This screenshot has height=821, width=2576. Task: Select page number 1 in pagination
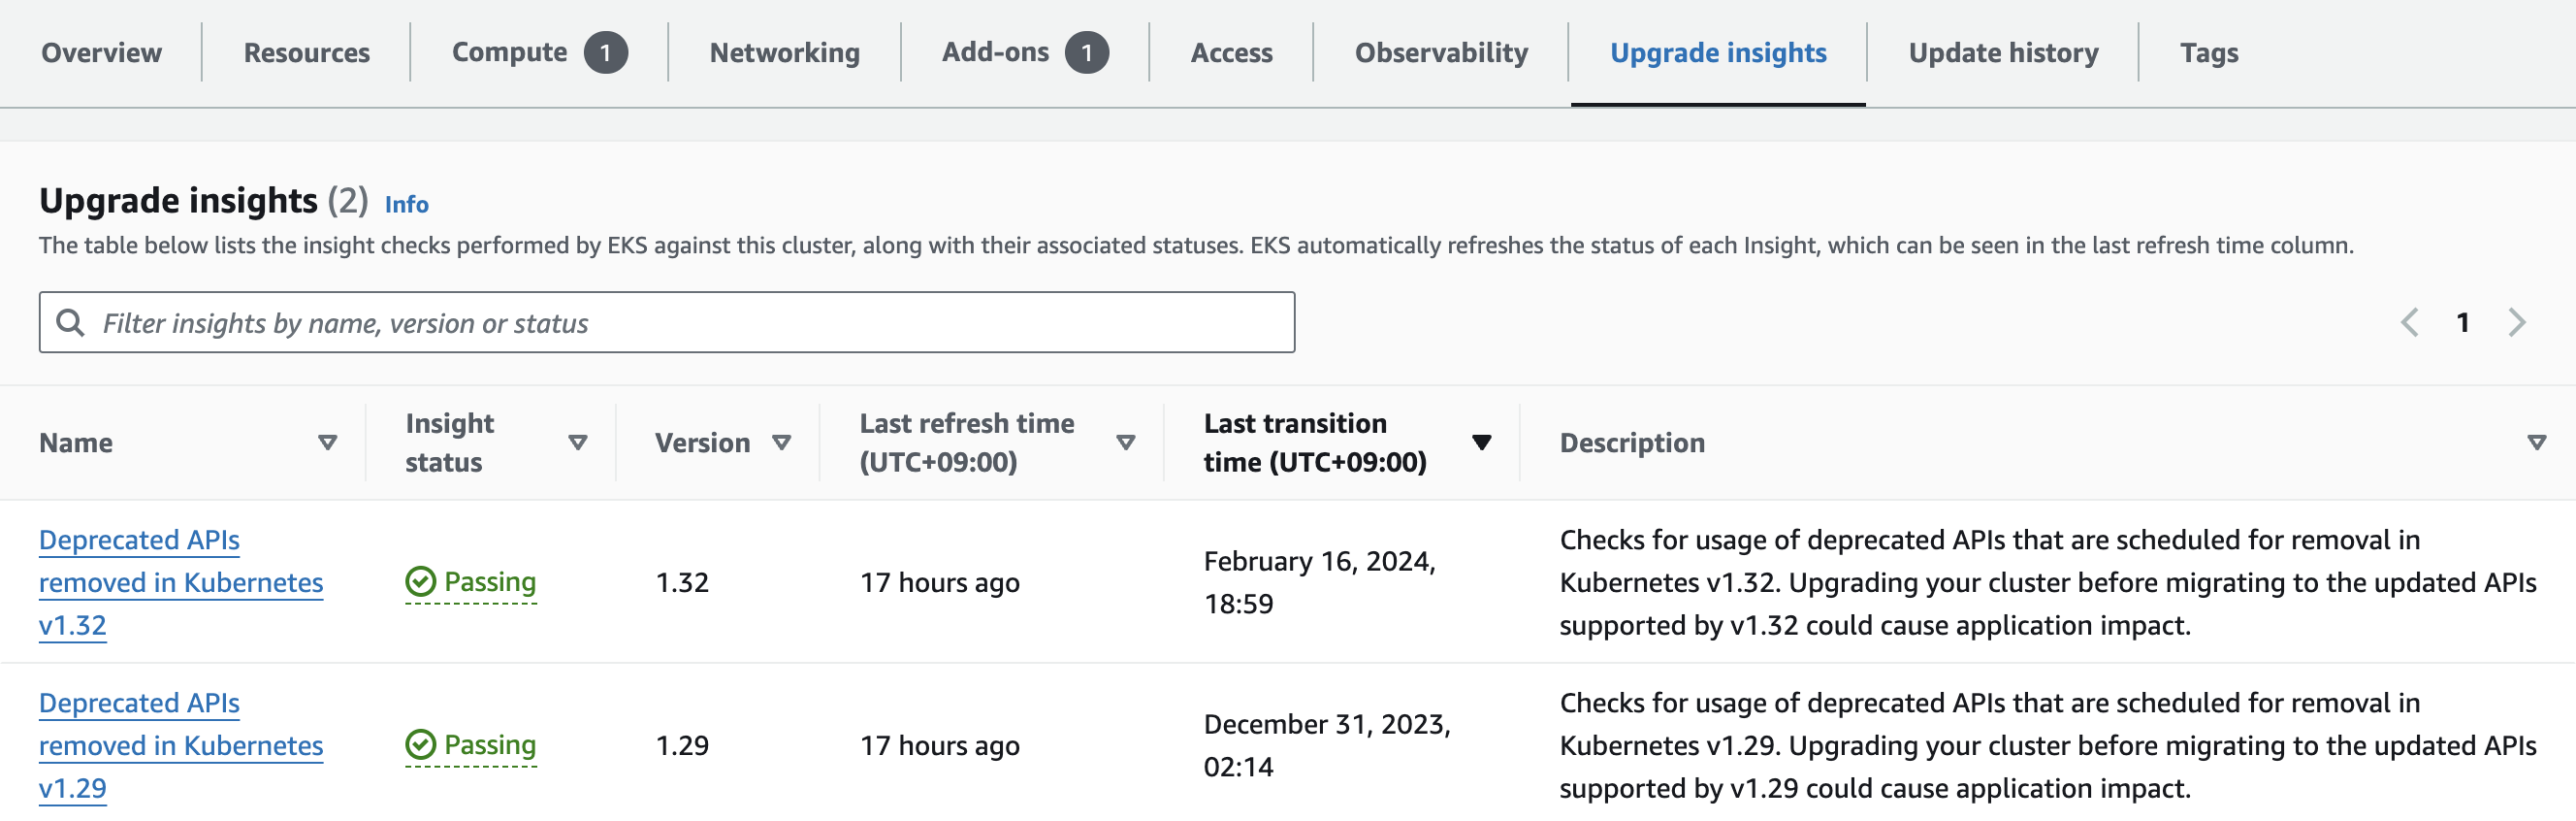point(2463,323)
